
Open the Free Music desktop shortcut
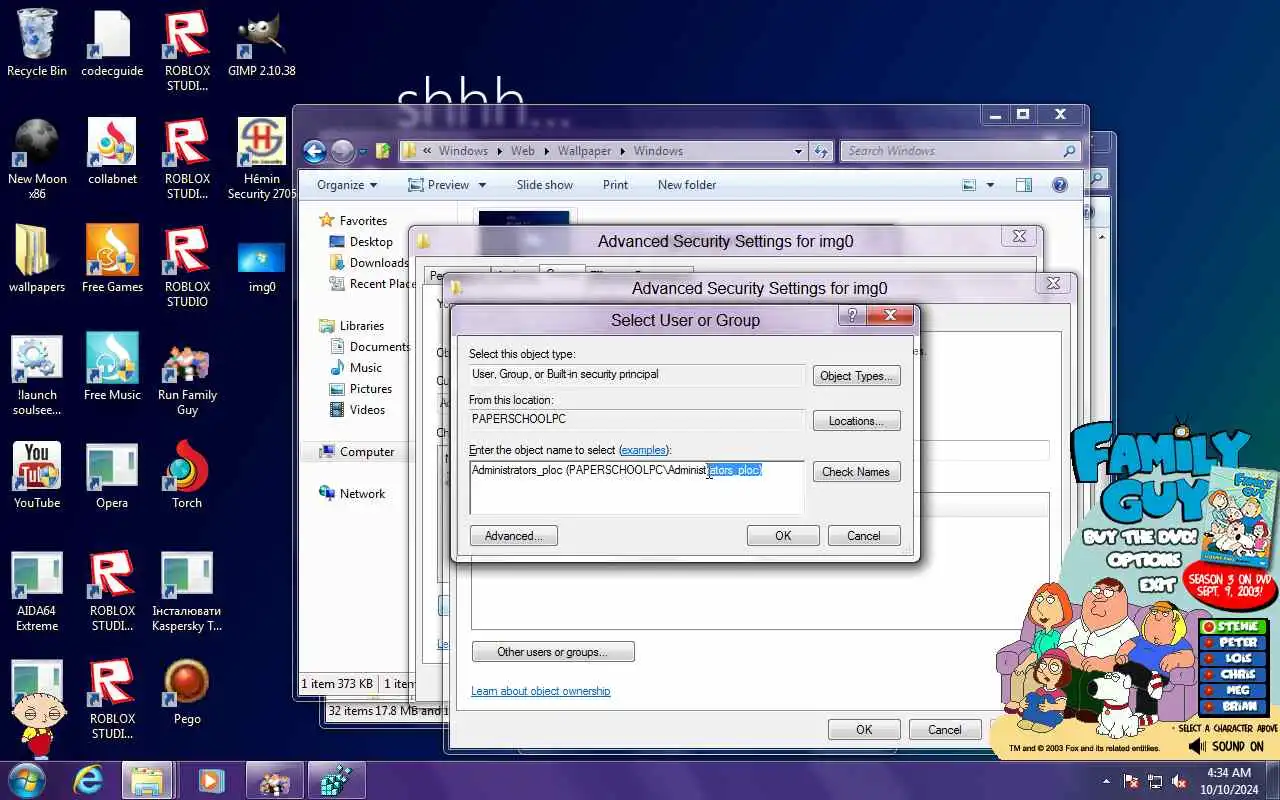coord(112,368)
